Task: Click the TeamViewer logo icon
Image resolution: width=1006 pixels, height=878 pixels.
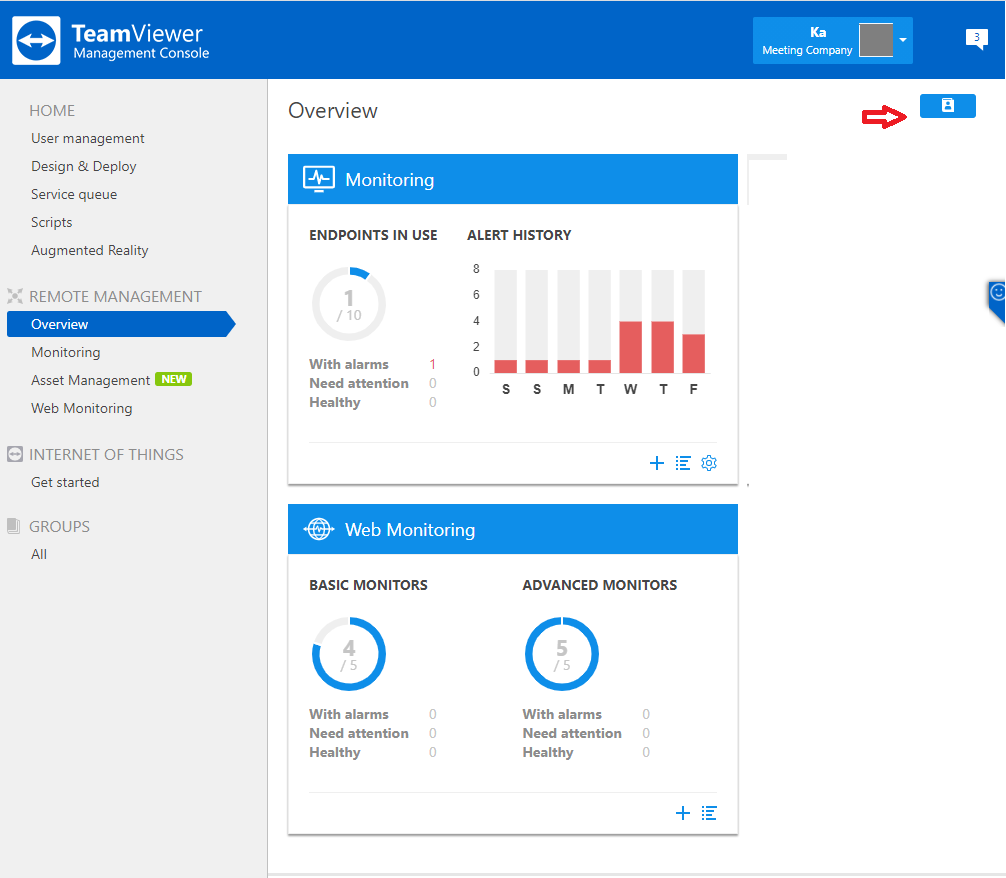Action: click(x=37, y=40)
